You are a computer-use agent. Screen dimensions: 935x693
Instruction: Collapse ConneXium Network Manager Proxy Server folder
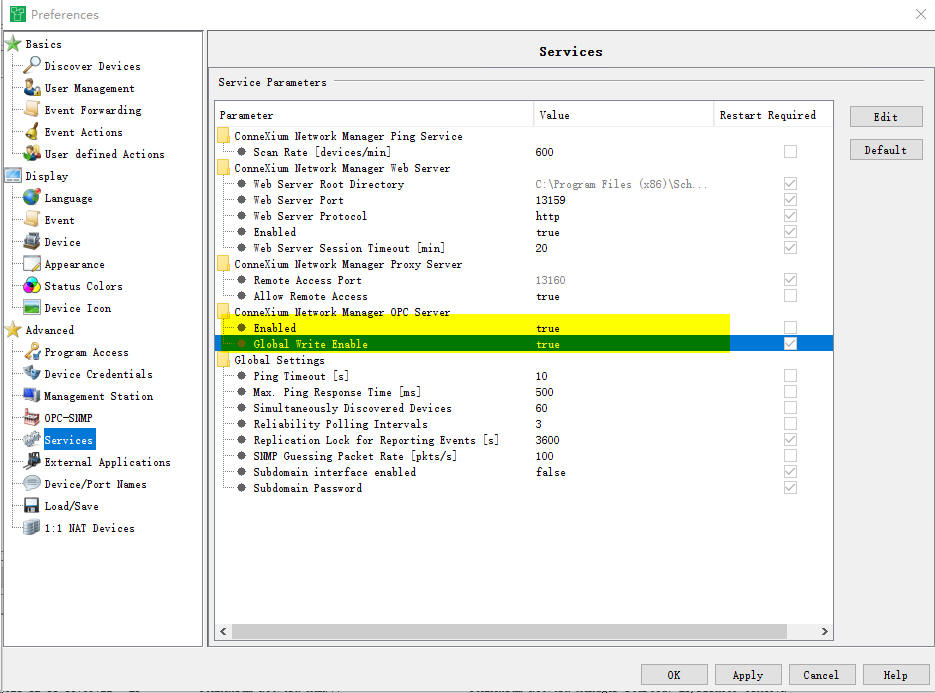tap(224, 264)
